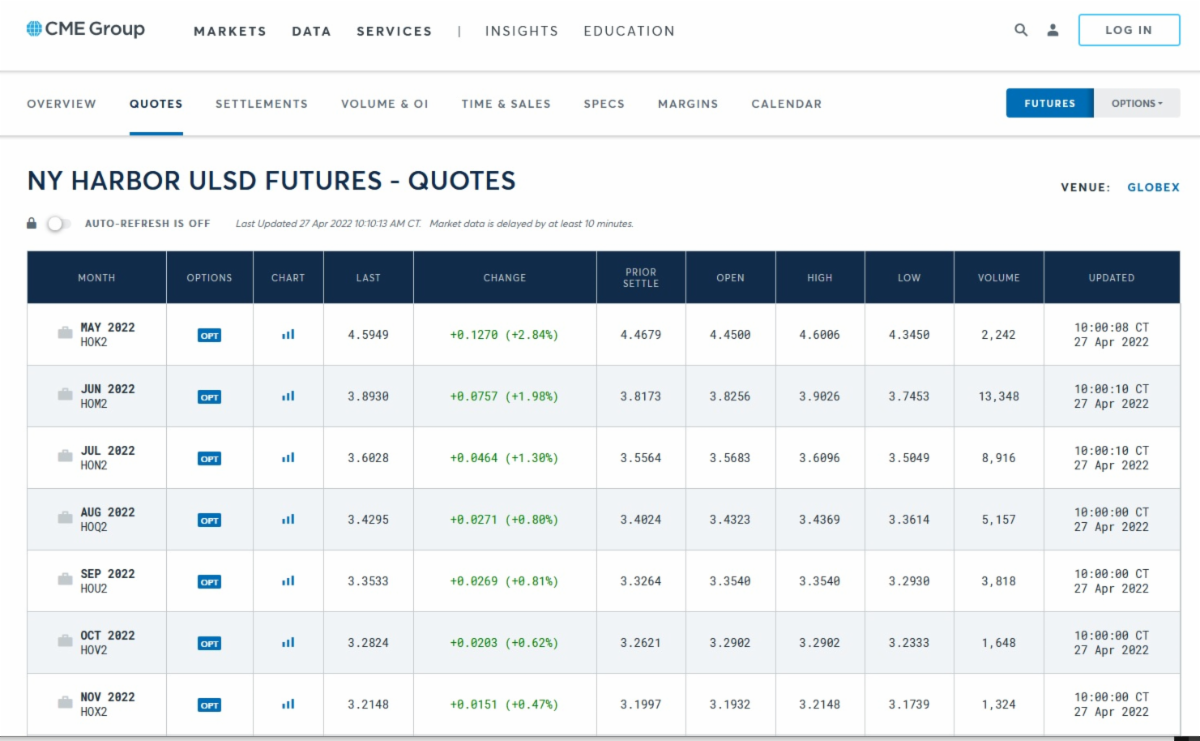This screenshot has width=1200, height=741.
Task: Open the MARGINS tab
Action: tap(688, 104)
